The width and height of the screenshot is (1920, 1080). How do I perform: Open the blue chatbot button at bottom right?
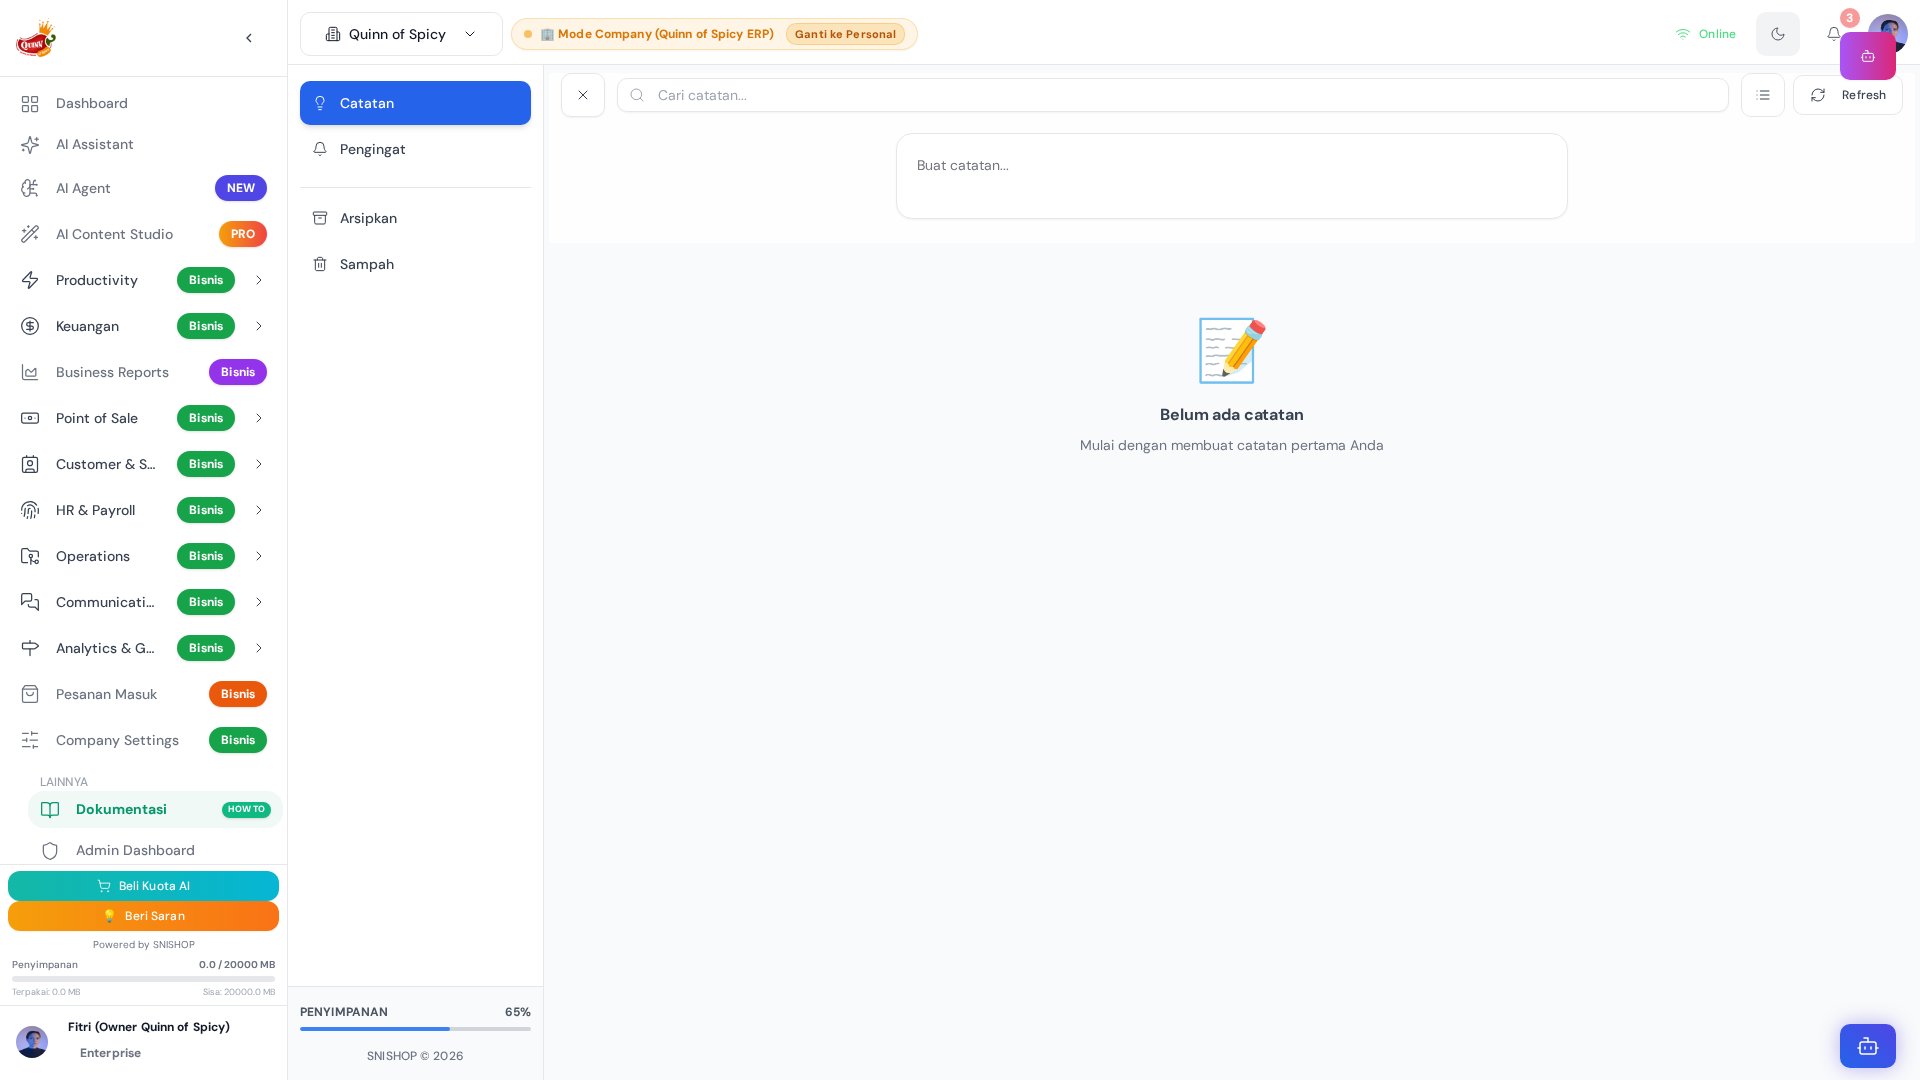click(x=1868, y=1046)
